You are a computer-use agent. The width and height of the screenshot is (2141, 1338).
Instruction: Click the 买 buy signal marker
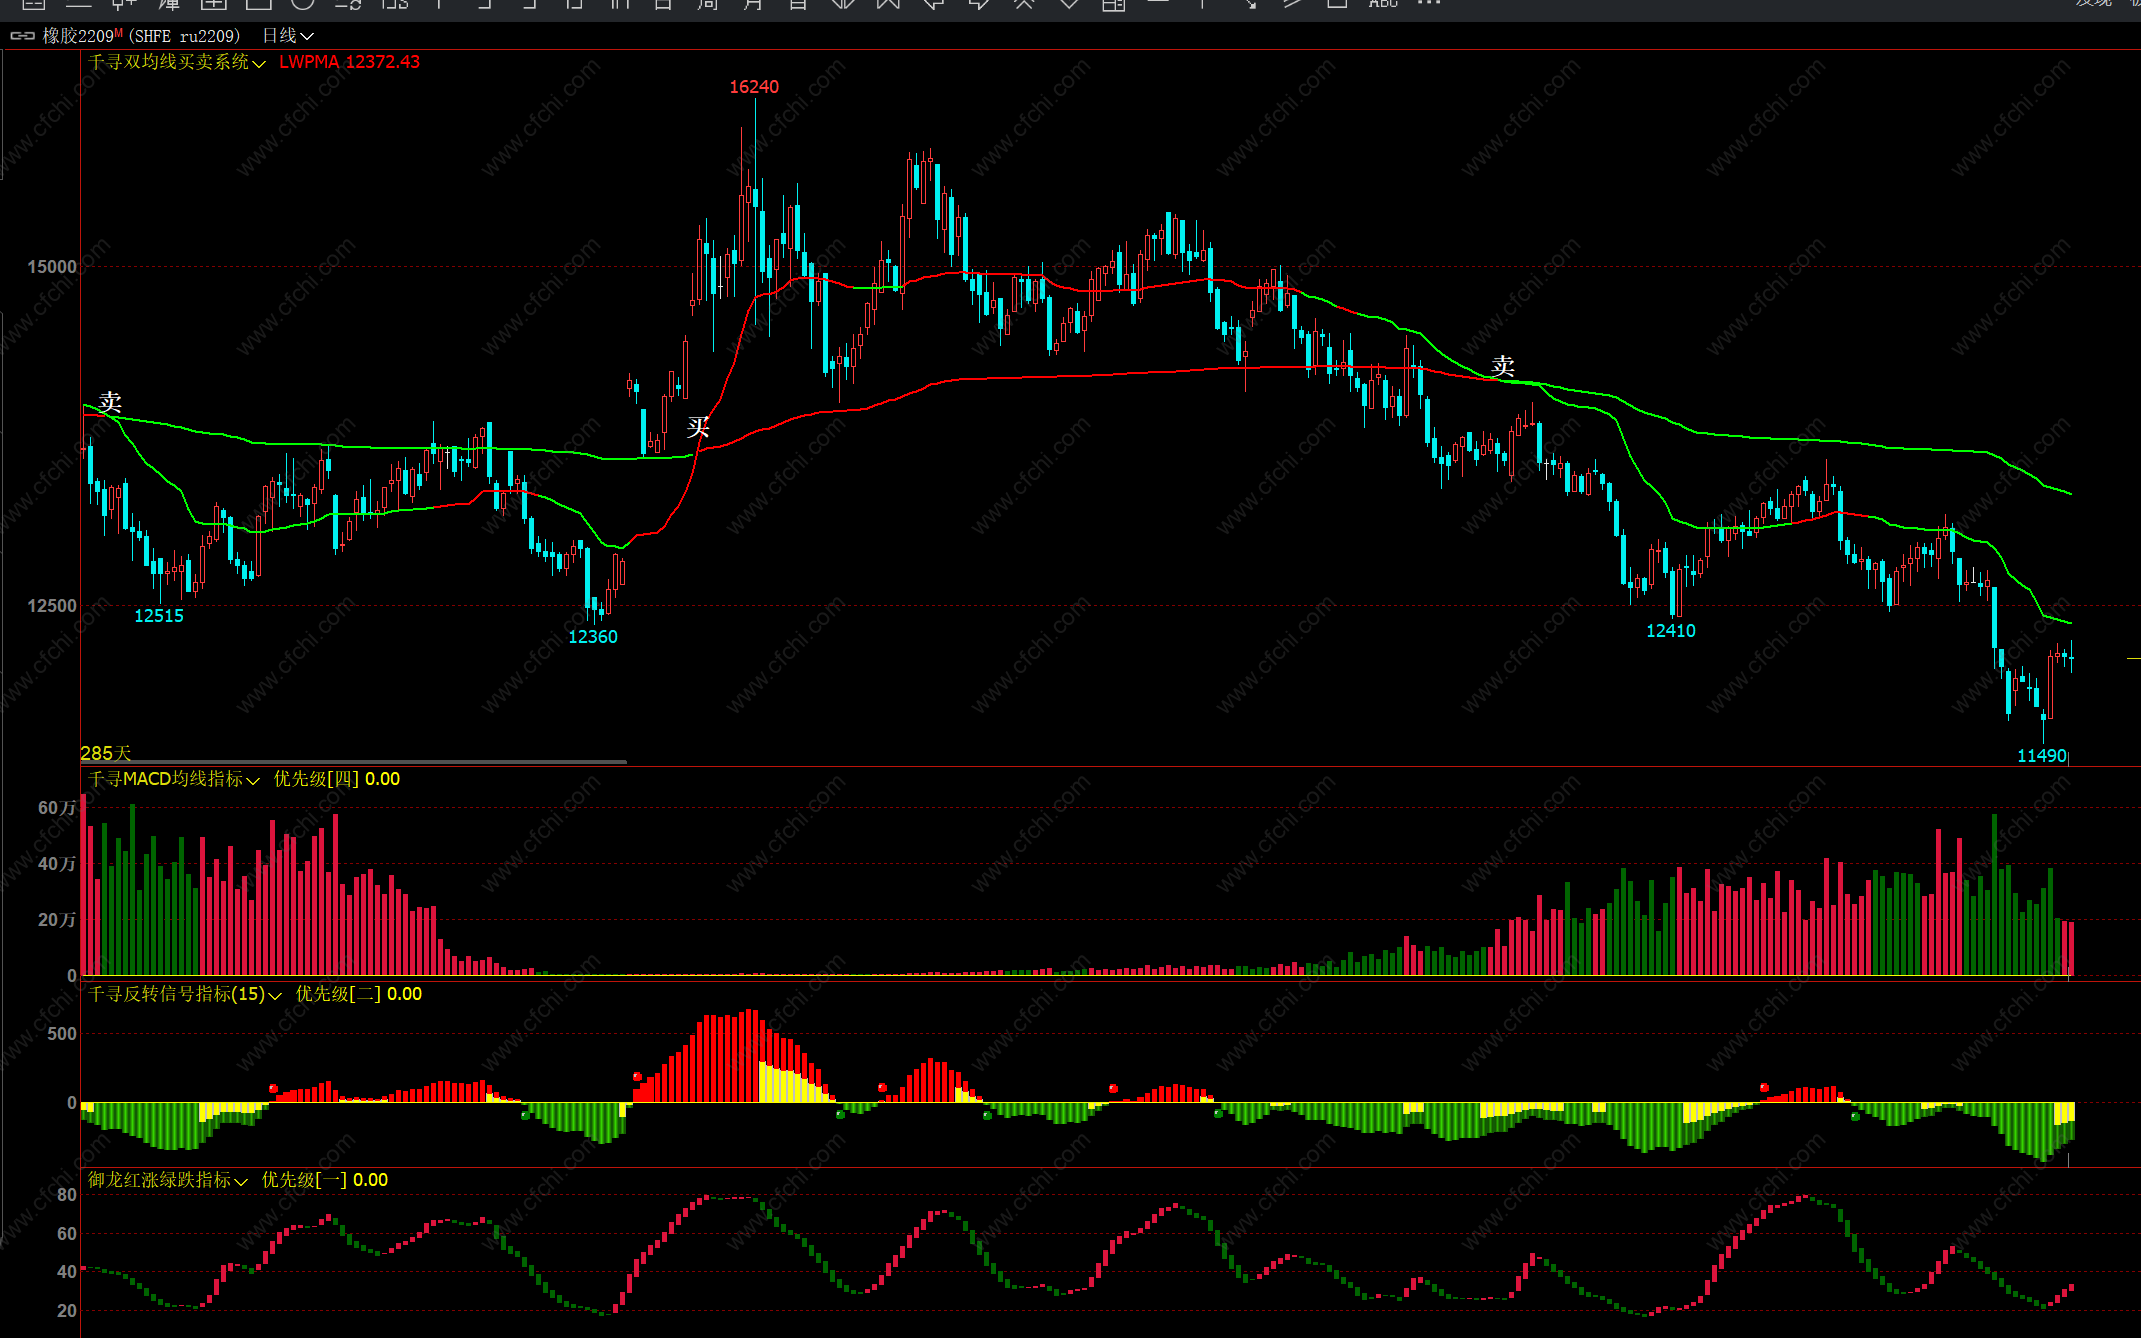tap(698, 427)
